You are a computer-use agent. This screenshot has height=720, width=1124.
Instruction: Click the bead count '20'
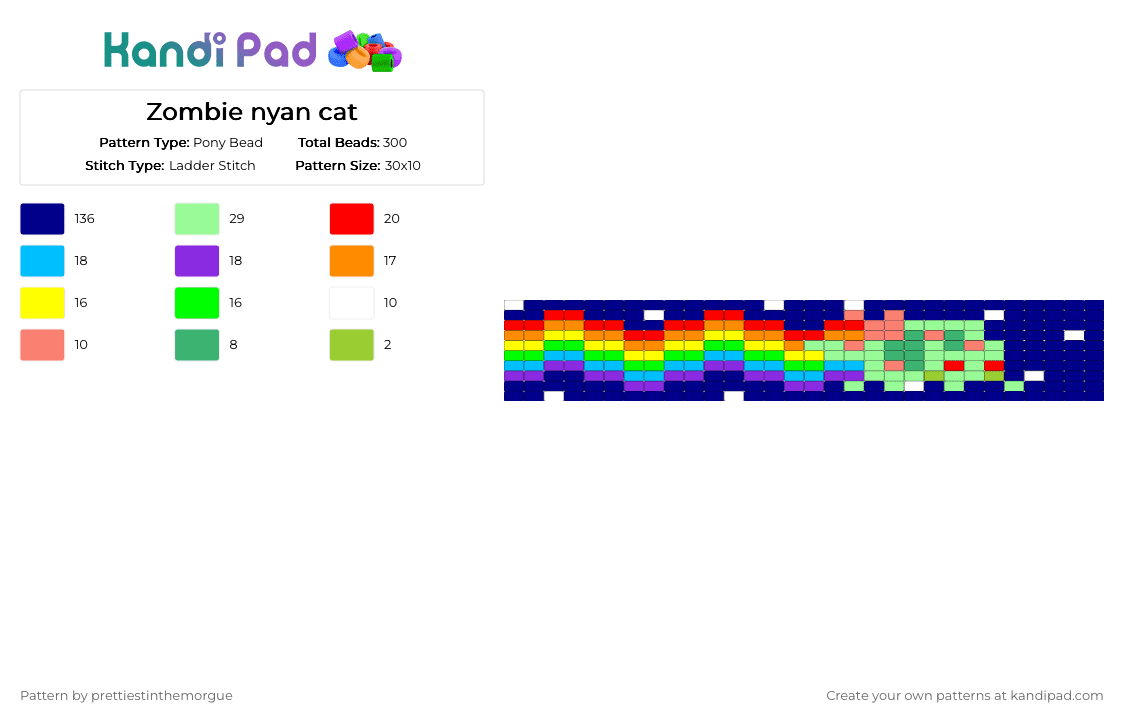(391, 219)
